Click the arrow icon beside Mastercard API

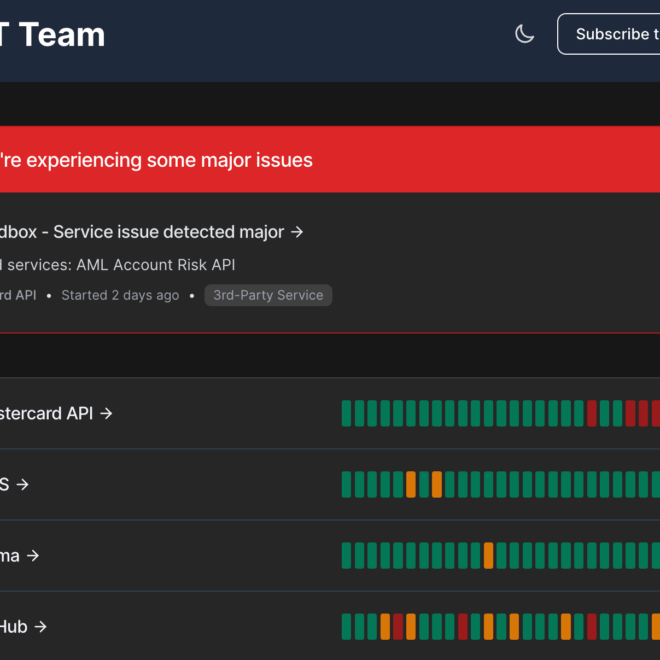pyautogui.click(x=106, y=413)
